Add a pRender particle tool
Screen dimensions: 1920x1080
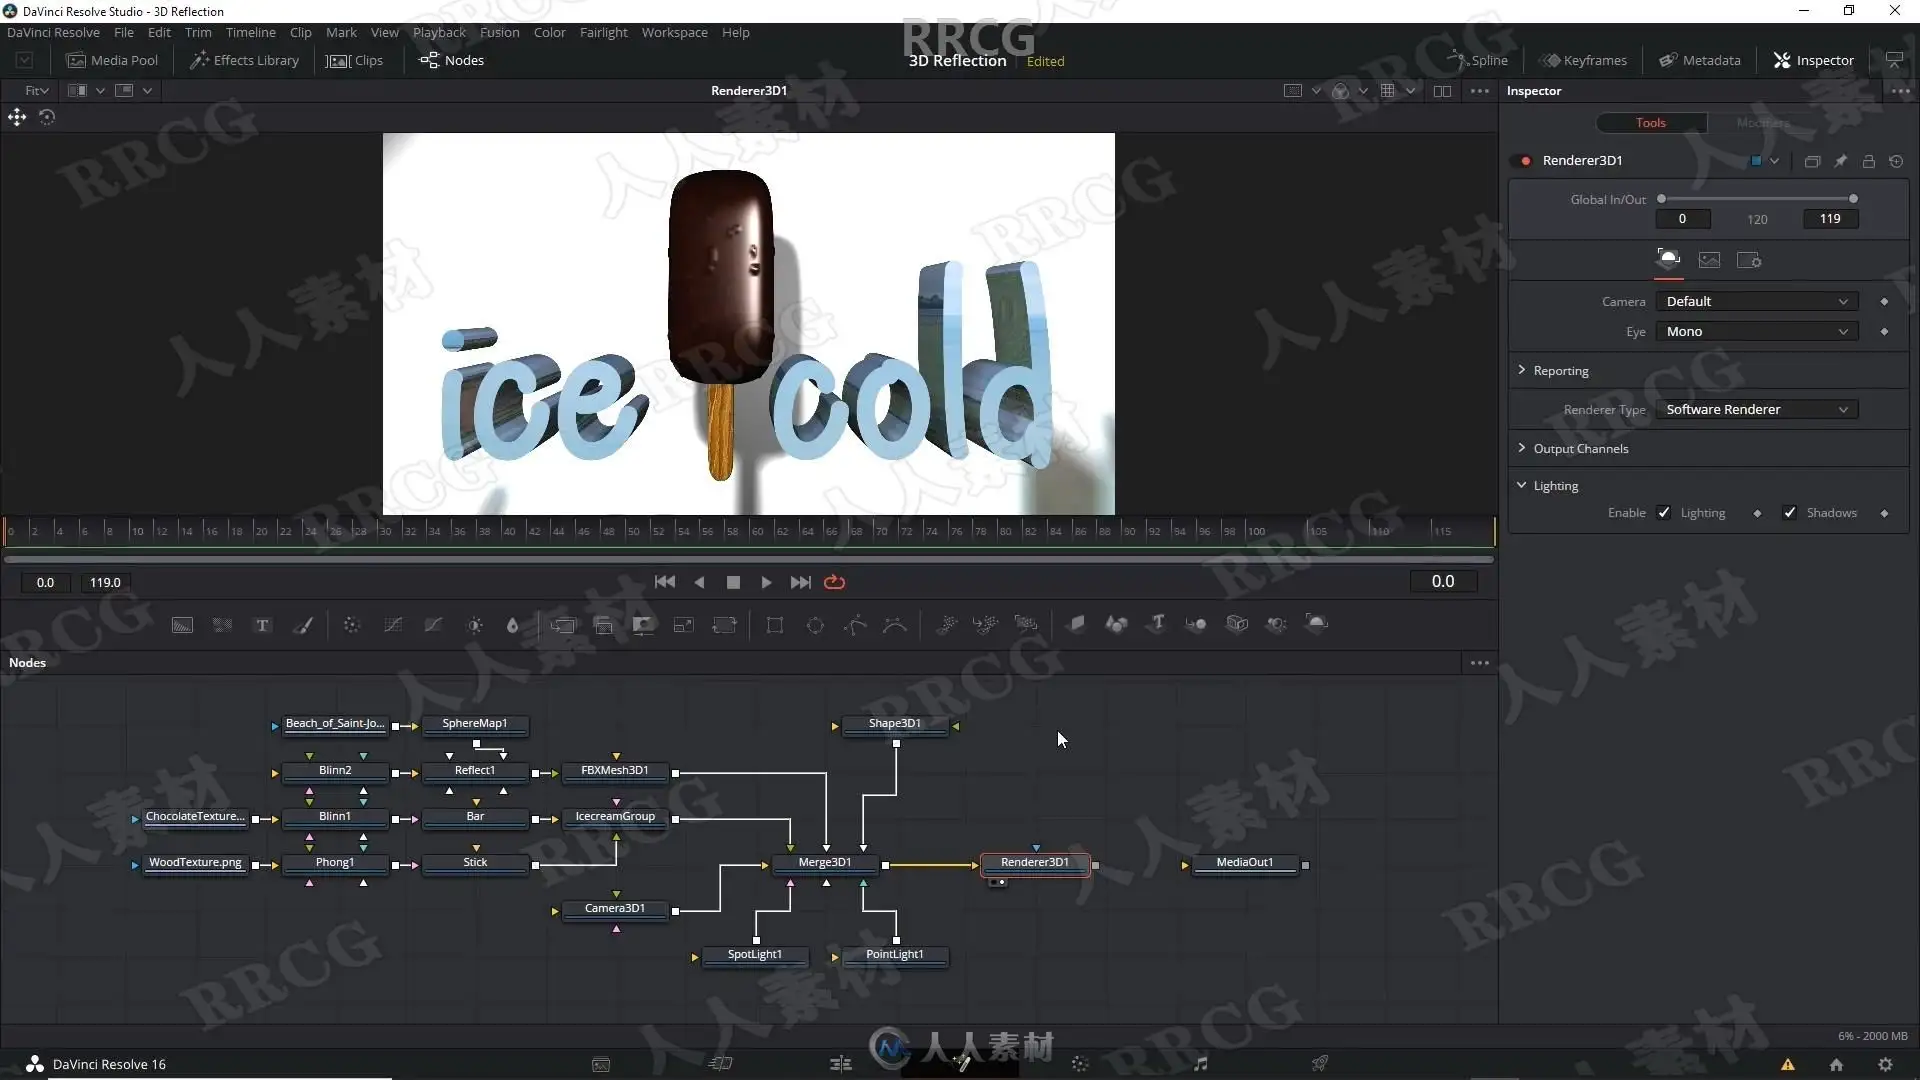[x=1026, y=625]
